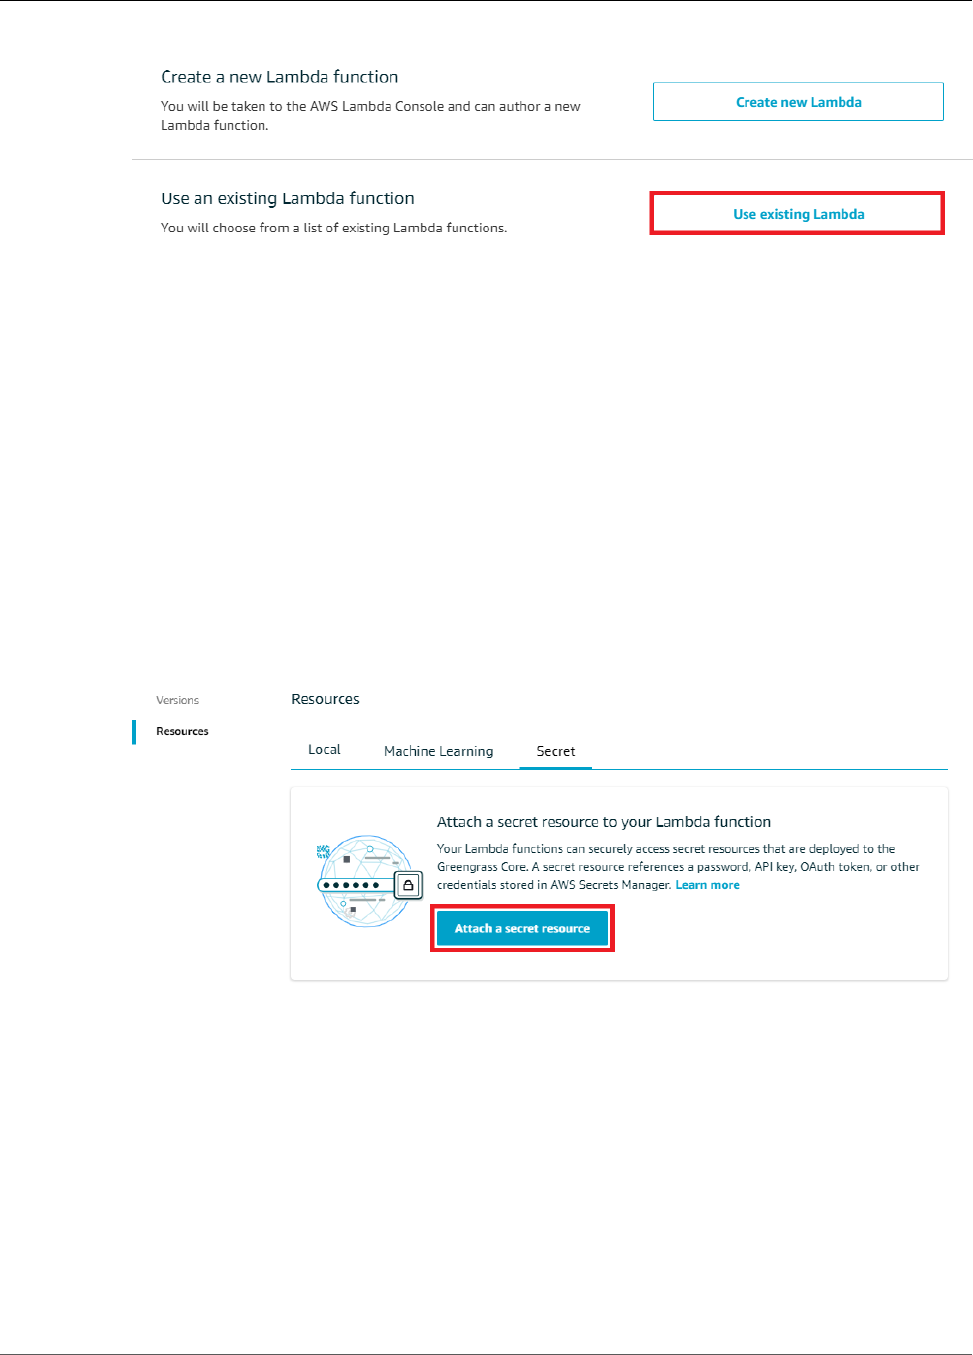The image size is (973, 1355).
Task: Click the Resources section heading
Action: (x=325, y=699)
